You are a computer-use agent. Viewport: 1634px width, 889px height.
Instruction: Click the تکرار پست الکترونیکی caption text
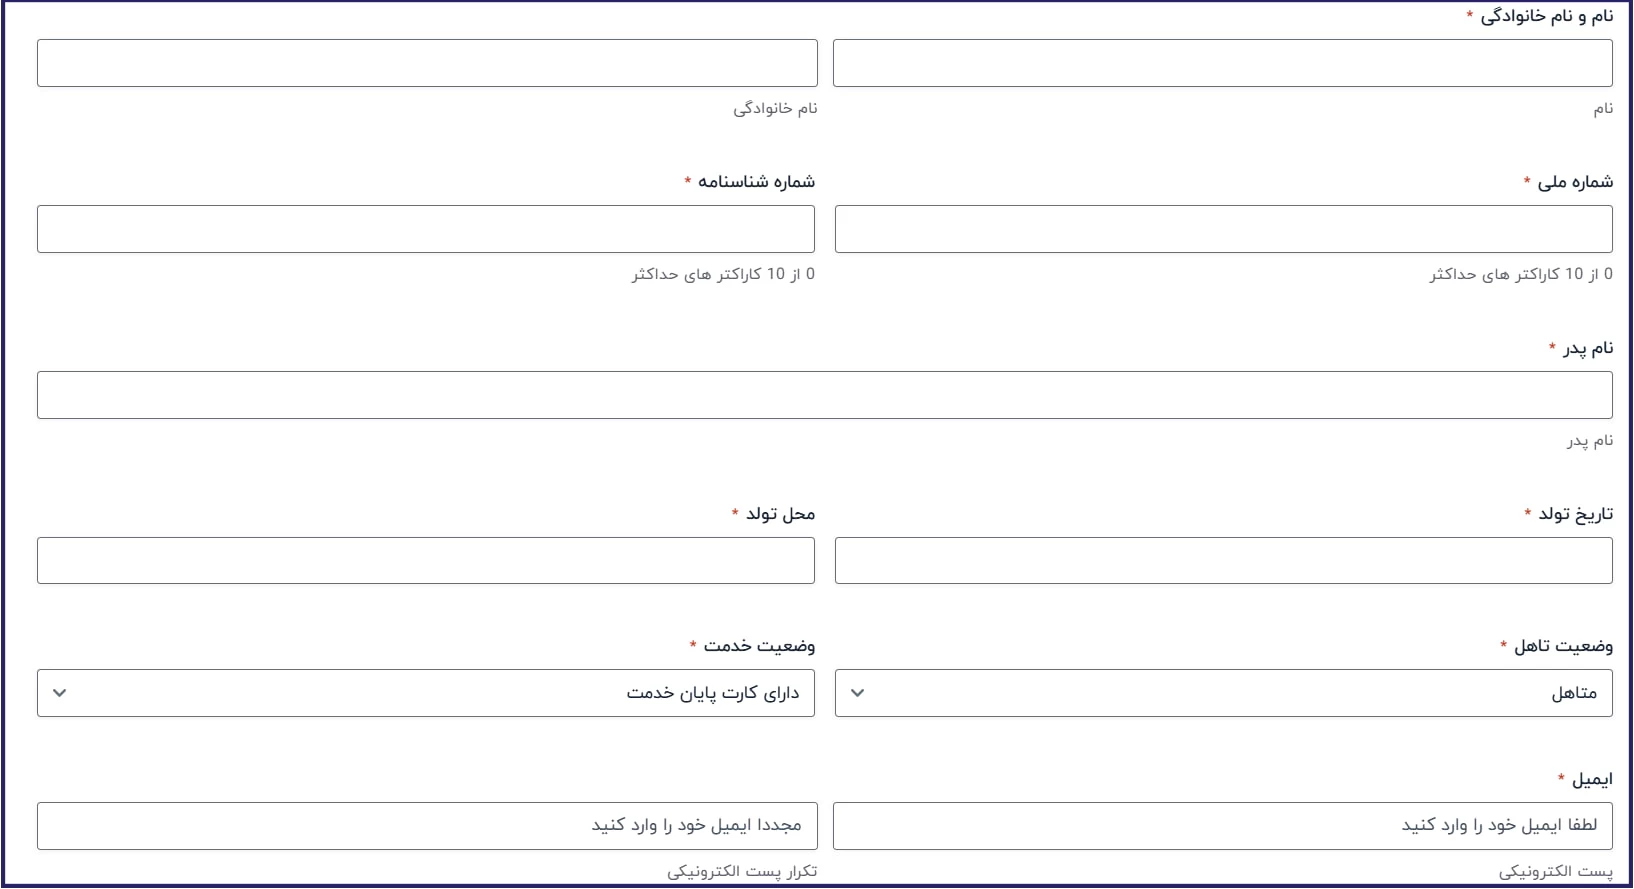point(742,872)
